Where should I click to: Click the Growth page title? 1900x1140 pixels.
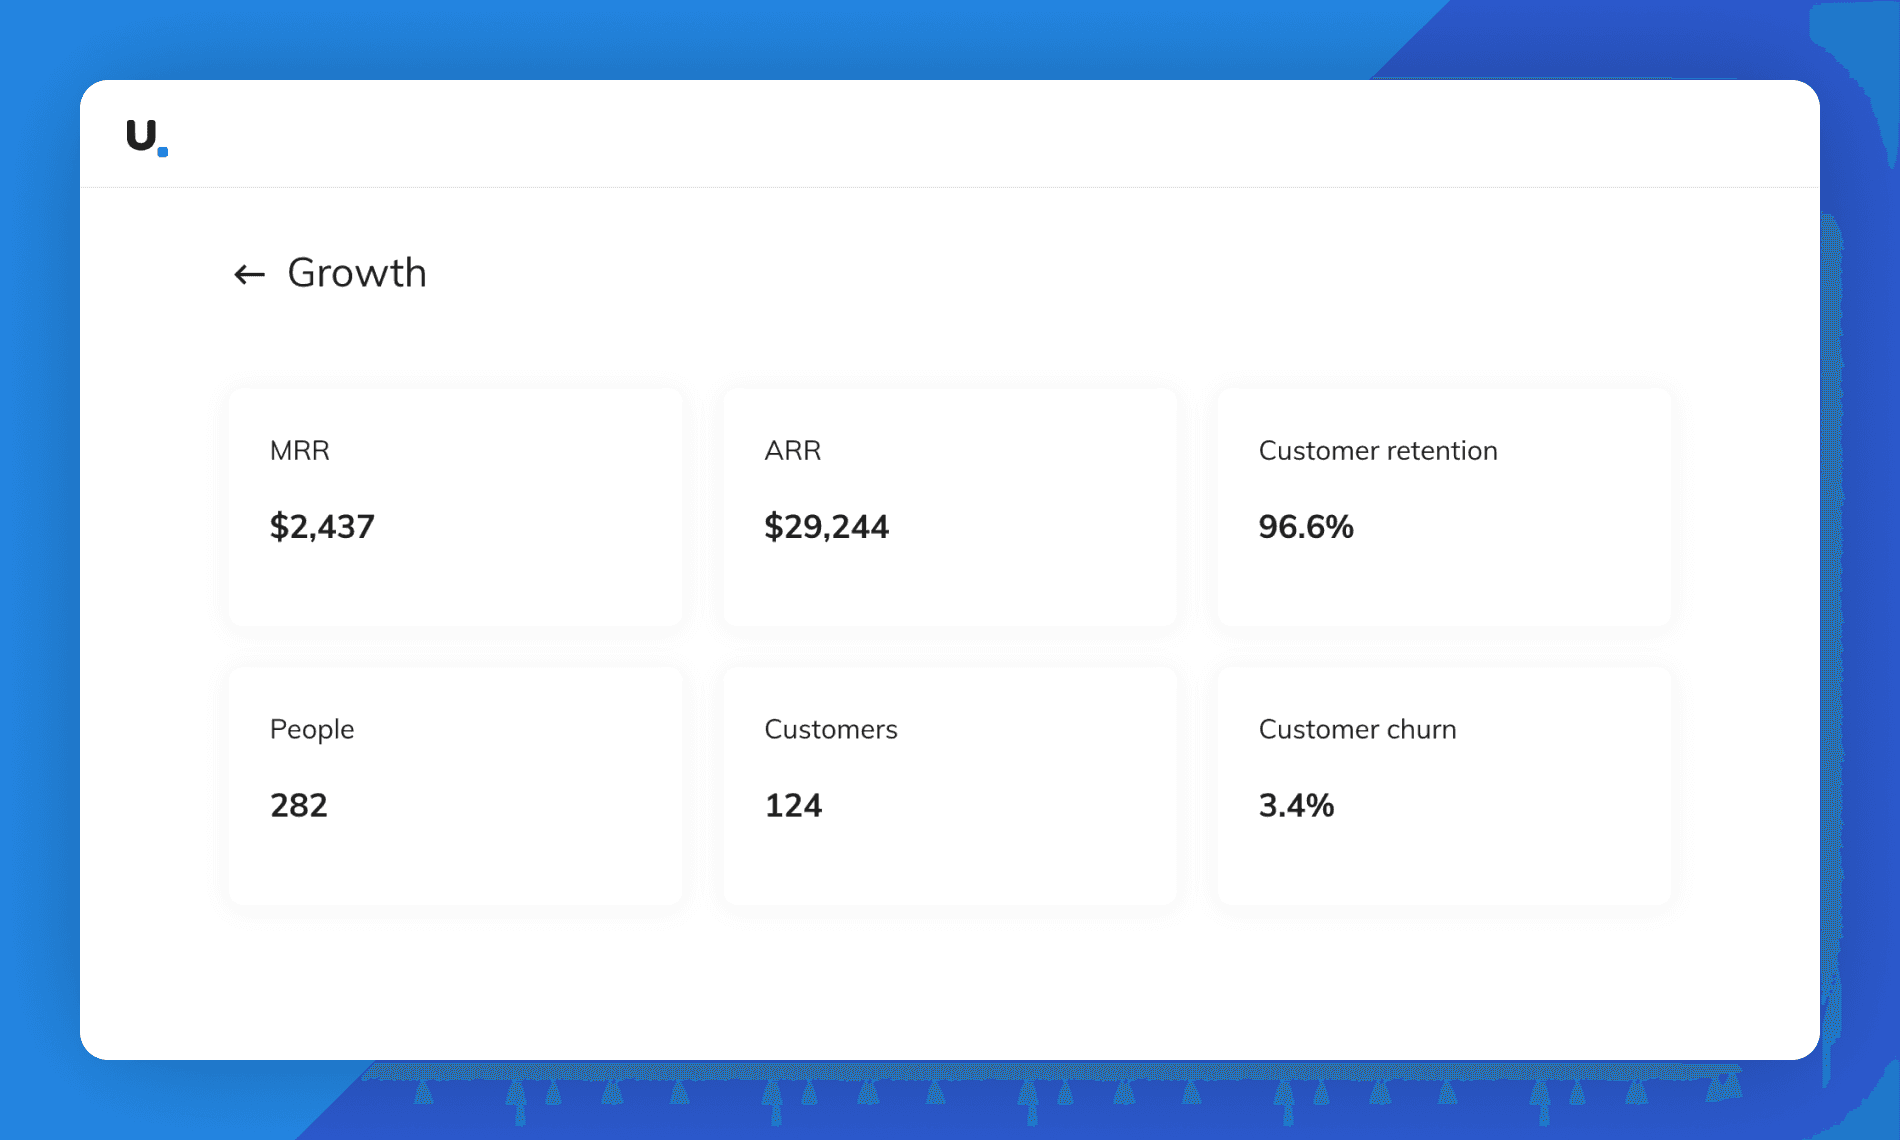(x=357, y=272)
